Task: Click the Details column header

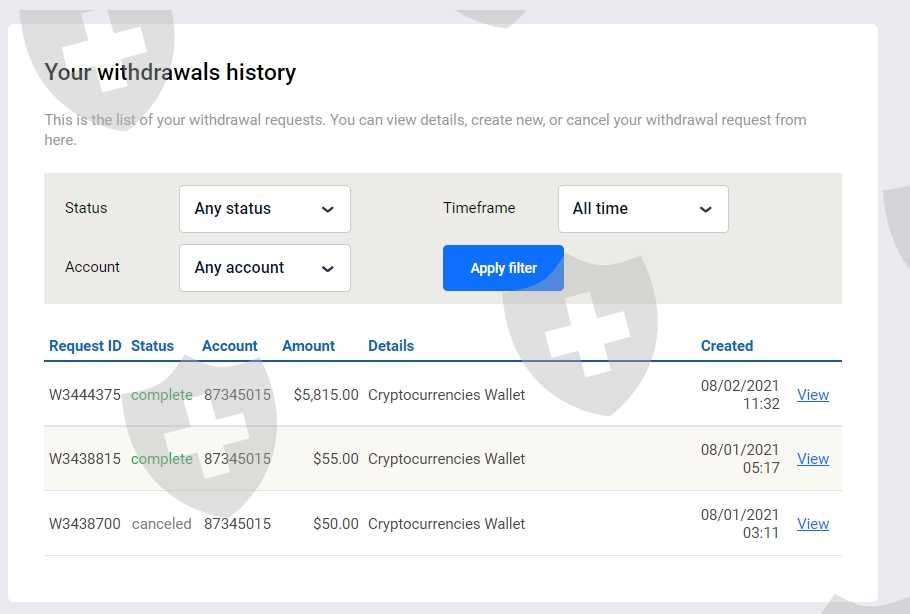Action: [391, 346]
